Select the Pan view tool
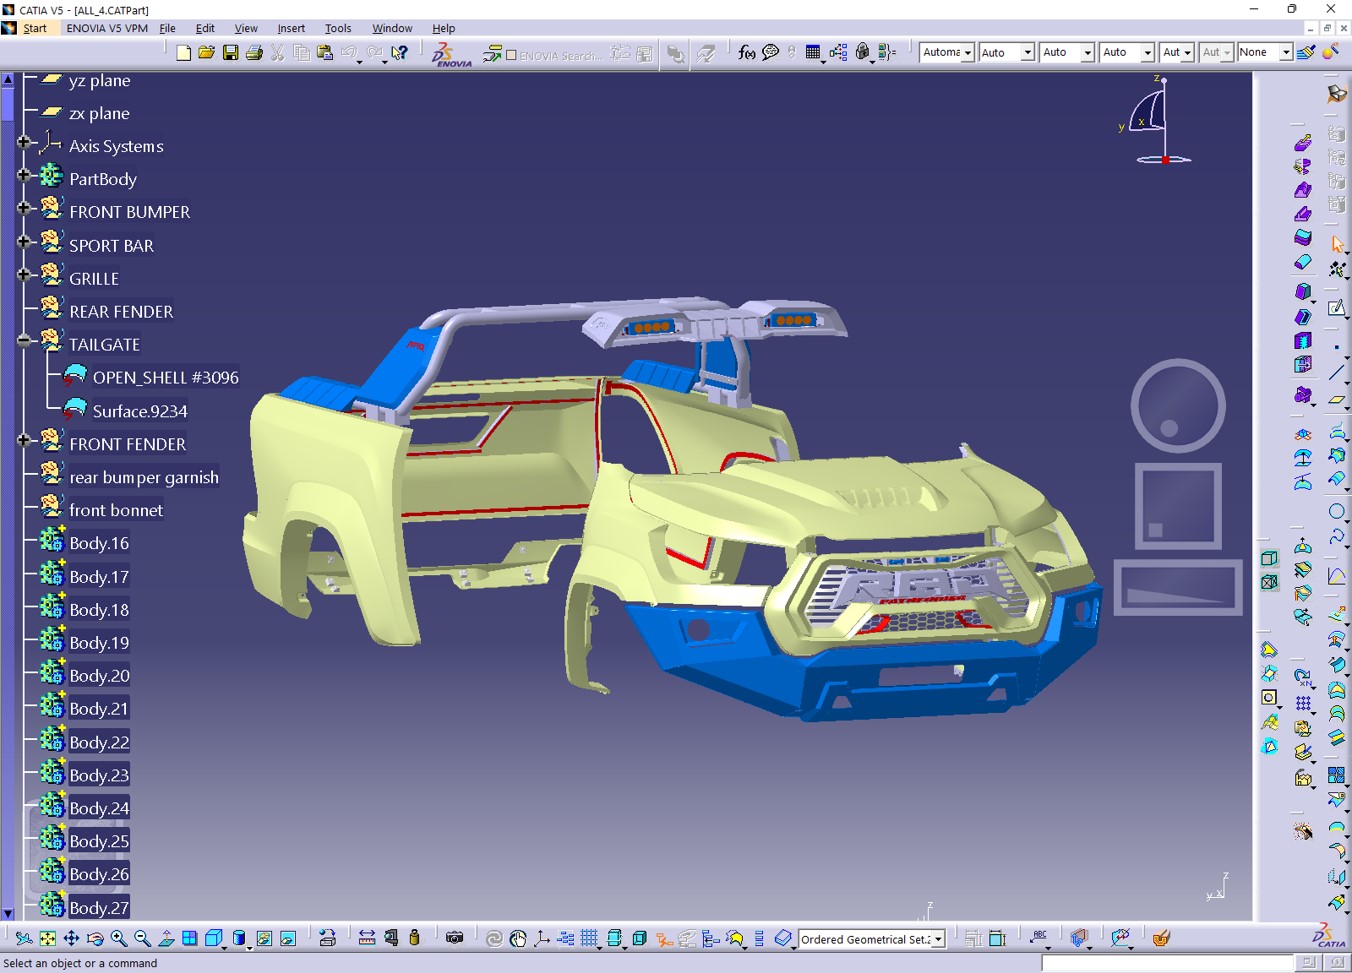The image size is (1352, 973). pyautogui.click(x=71, y=938)
